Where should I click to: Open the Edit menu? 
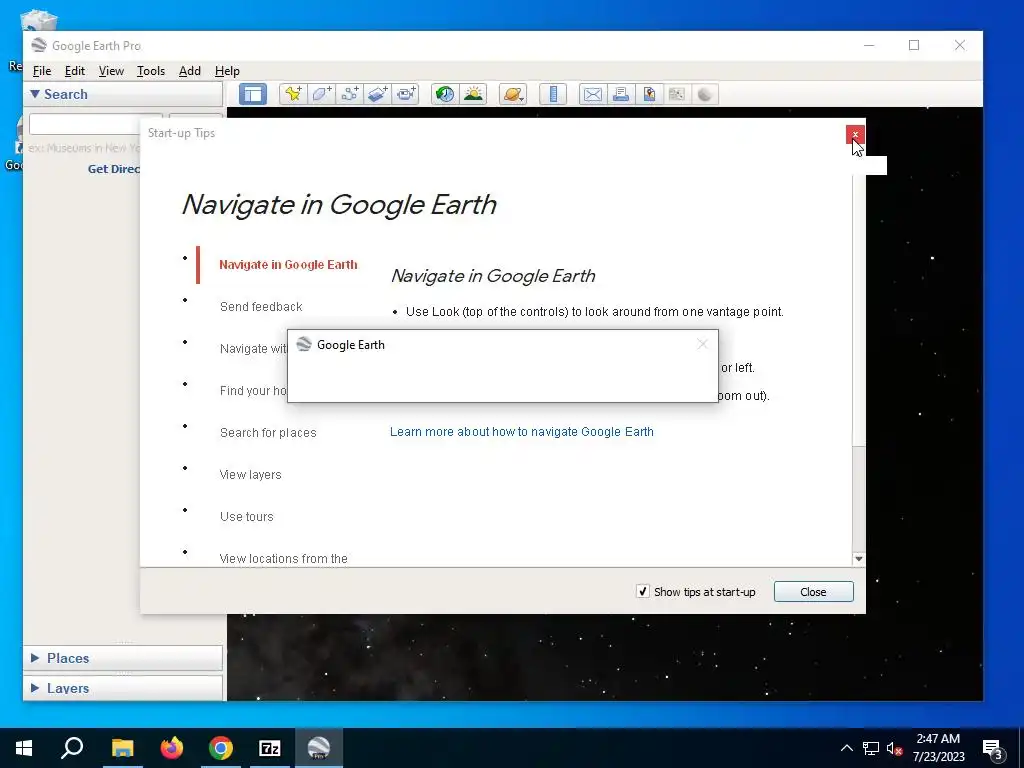[x=74, y=71]
